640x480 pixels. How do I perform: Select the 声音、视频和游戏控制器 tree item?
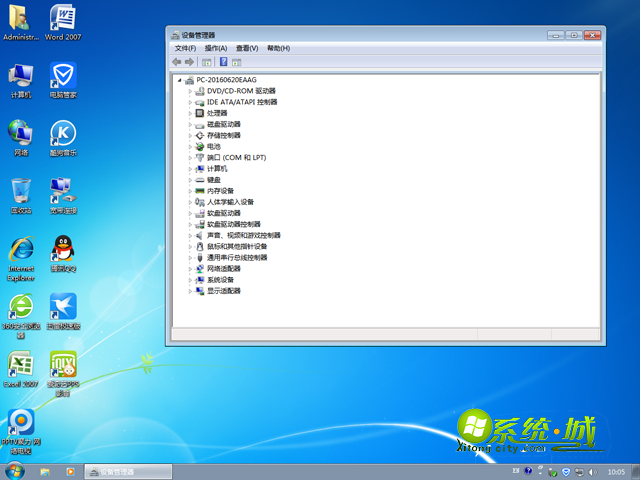(244, 236)
